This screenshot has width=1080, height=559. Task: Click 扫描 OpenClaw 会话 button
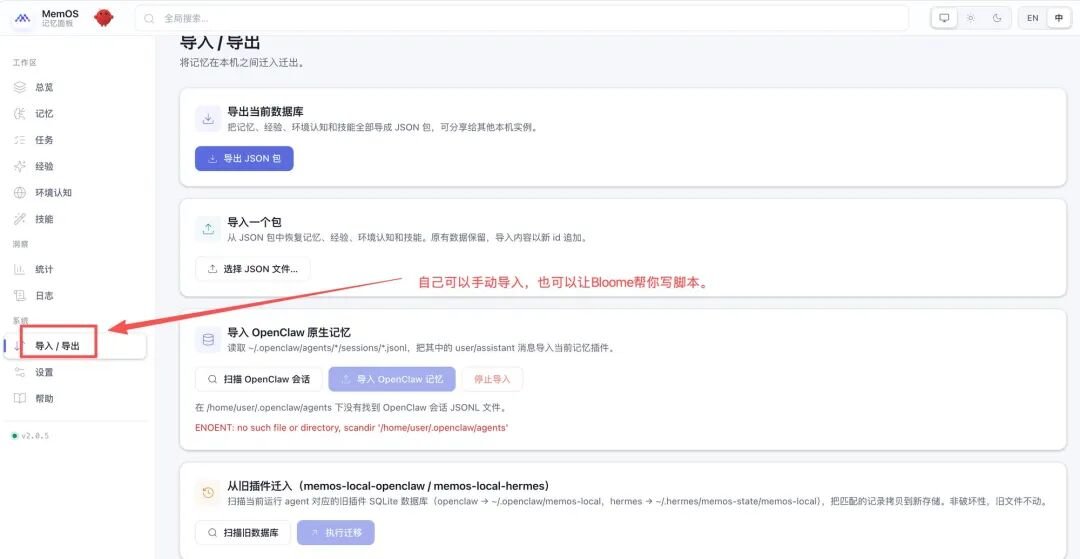click(x=259, y=379)
